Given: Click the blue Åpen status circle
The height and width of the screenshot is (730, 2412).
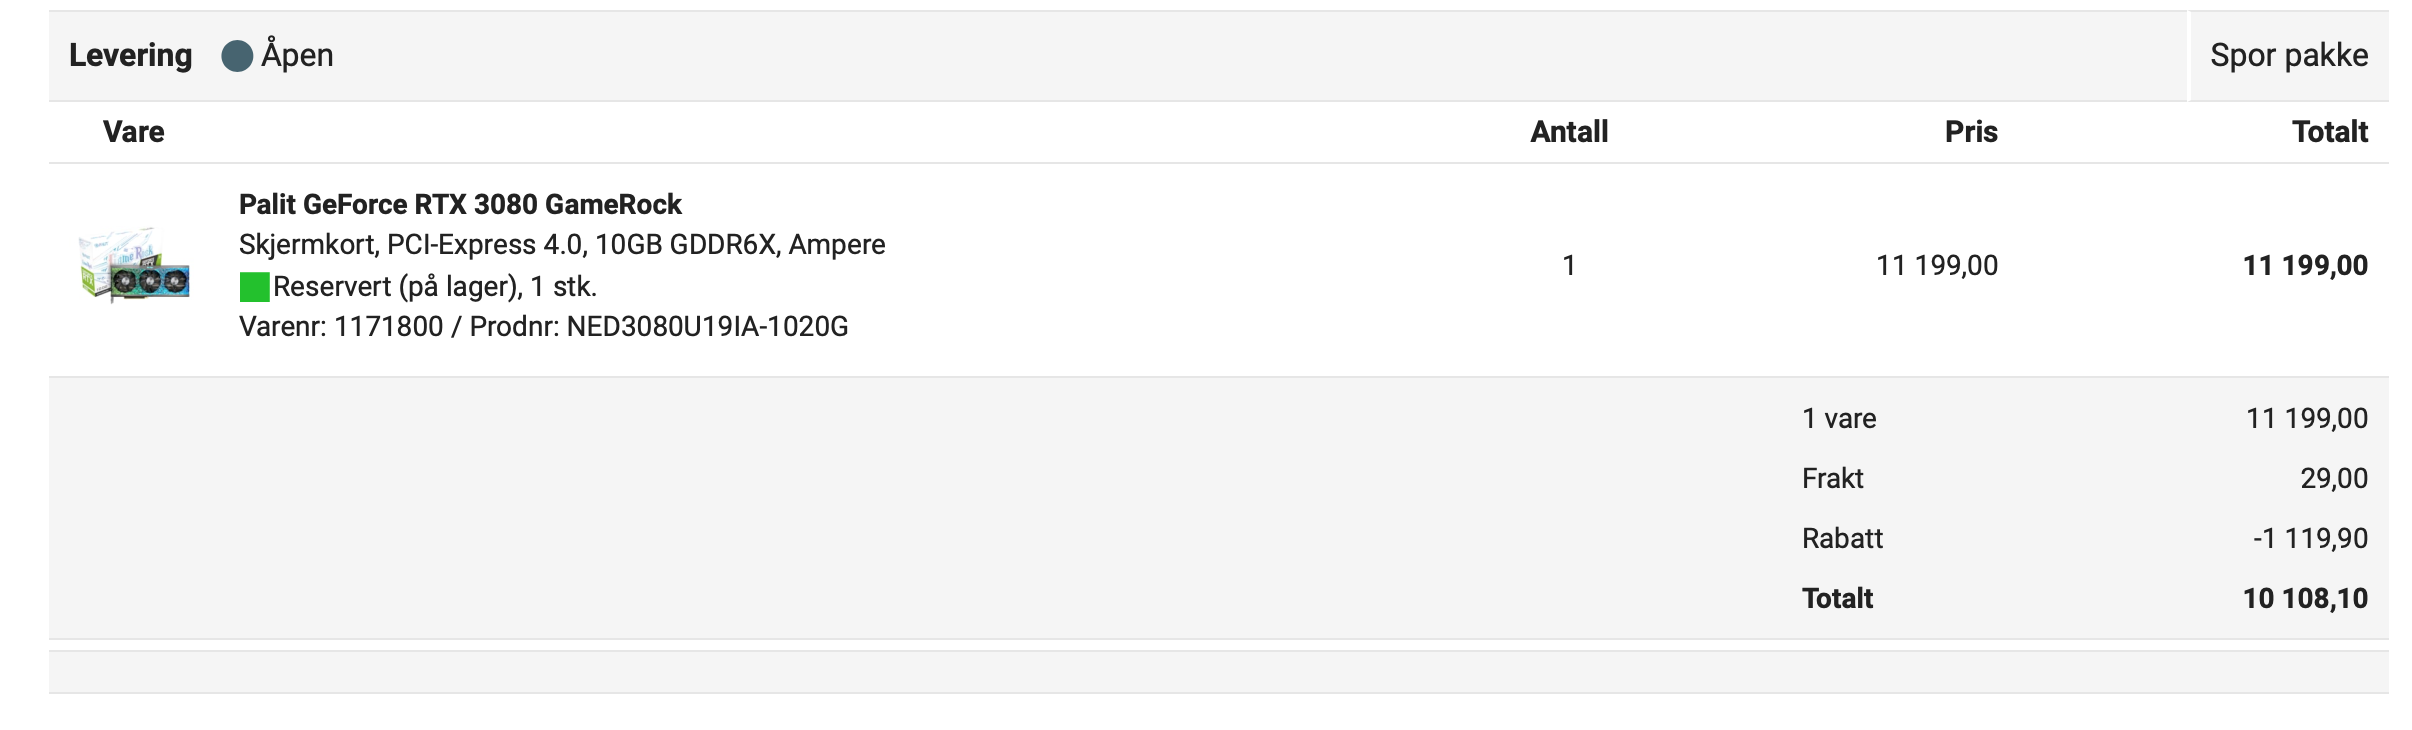Looking at the screenshot, I should click(237, 56).
